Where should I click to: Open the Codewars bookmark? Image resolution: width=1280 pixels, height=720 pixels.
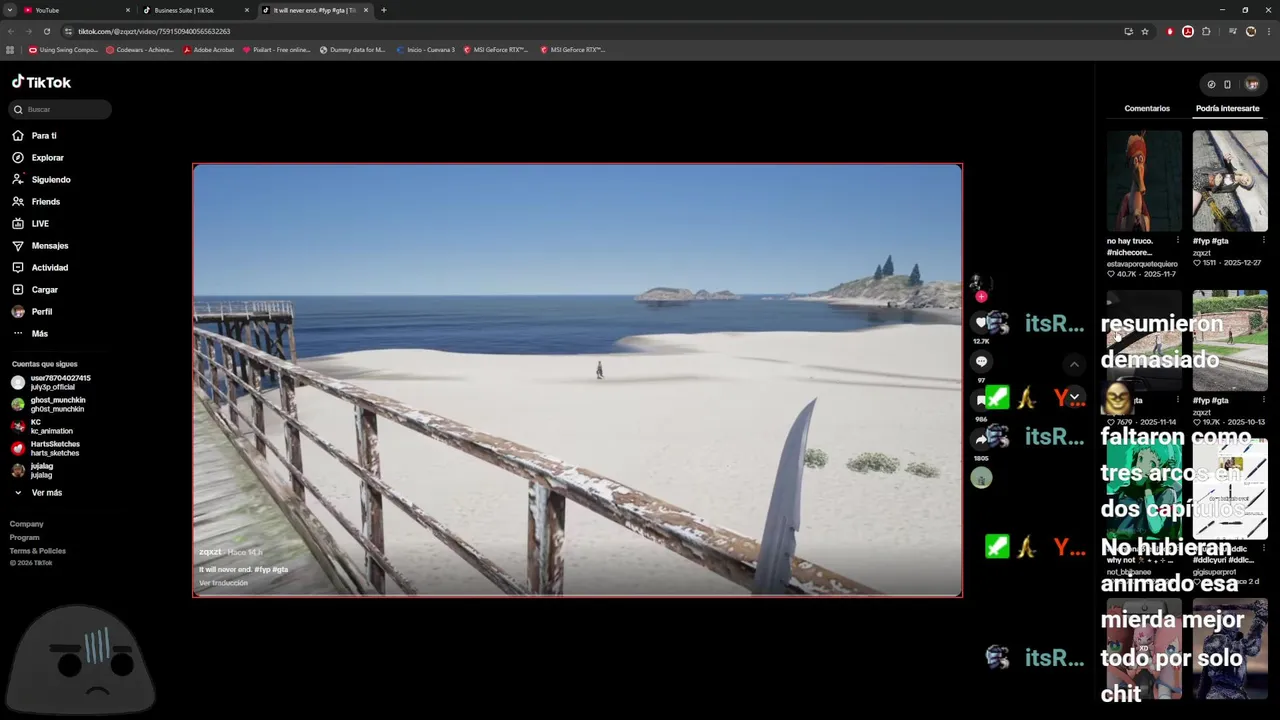139,49
